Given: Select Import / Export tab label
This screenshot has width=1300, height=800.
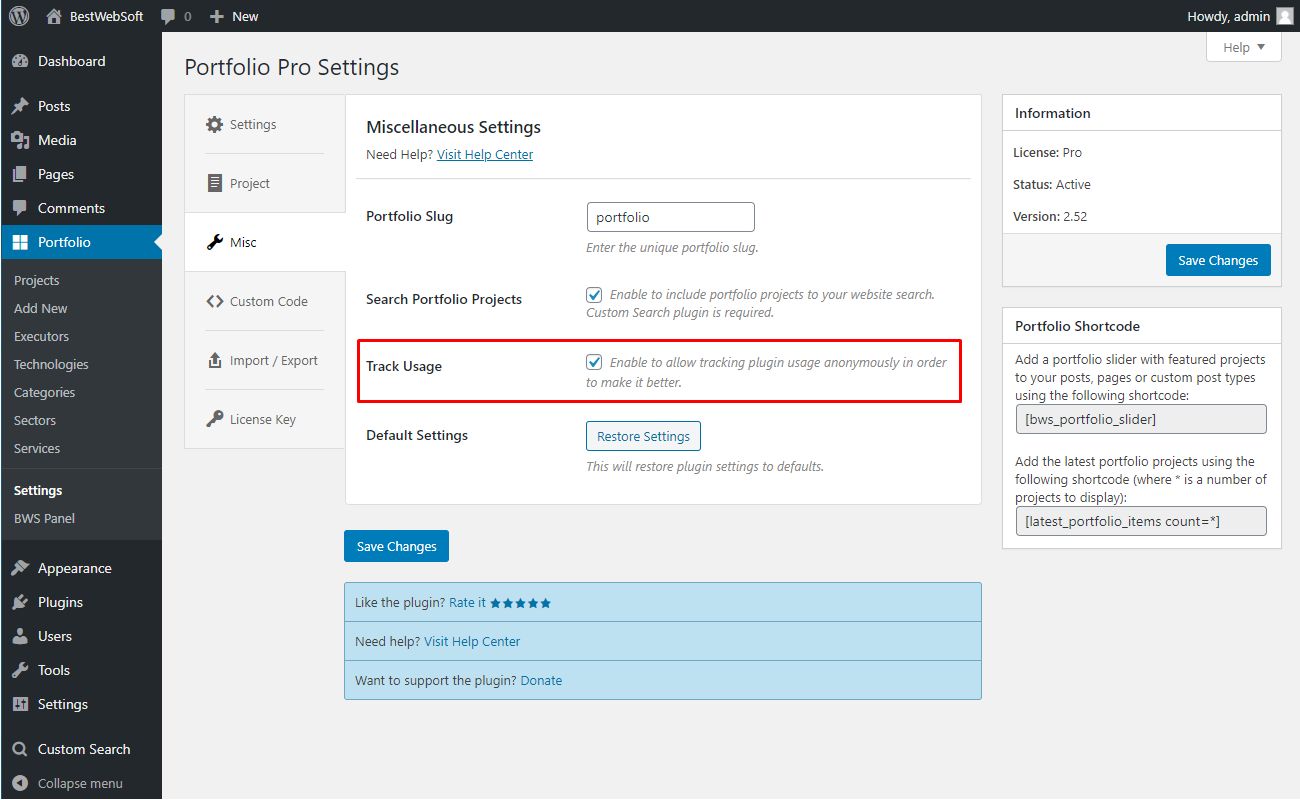Looking at the screenshot, I should tap(274, 360).
